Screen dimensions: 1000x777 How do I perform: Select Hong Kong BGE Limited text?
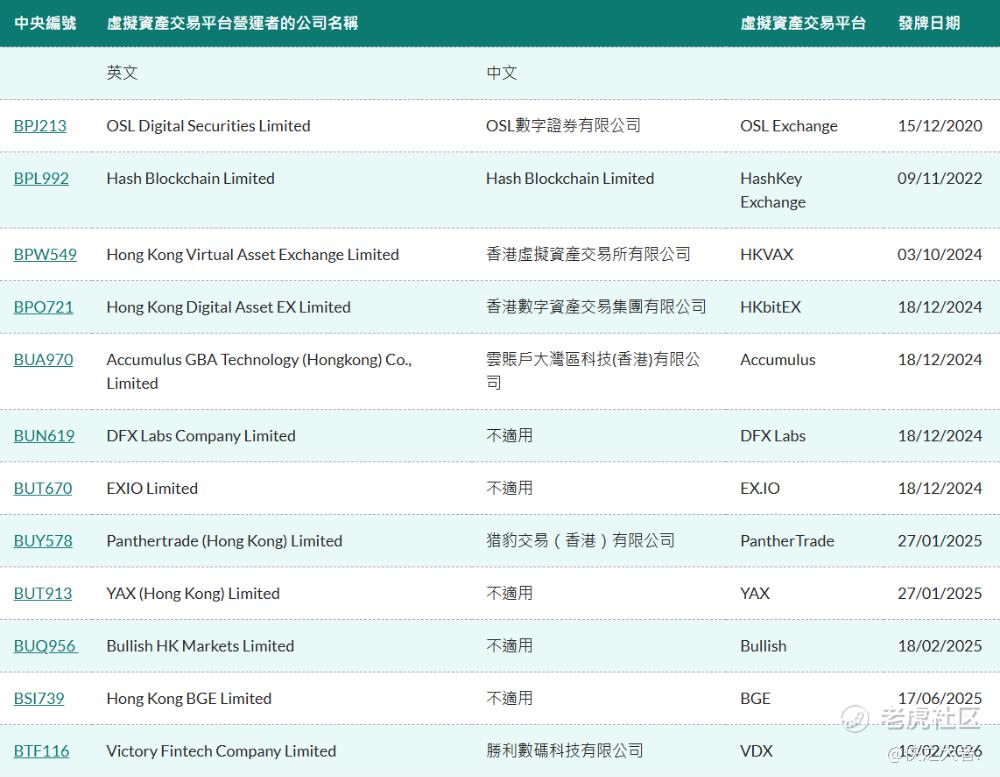(189, 699)
